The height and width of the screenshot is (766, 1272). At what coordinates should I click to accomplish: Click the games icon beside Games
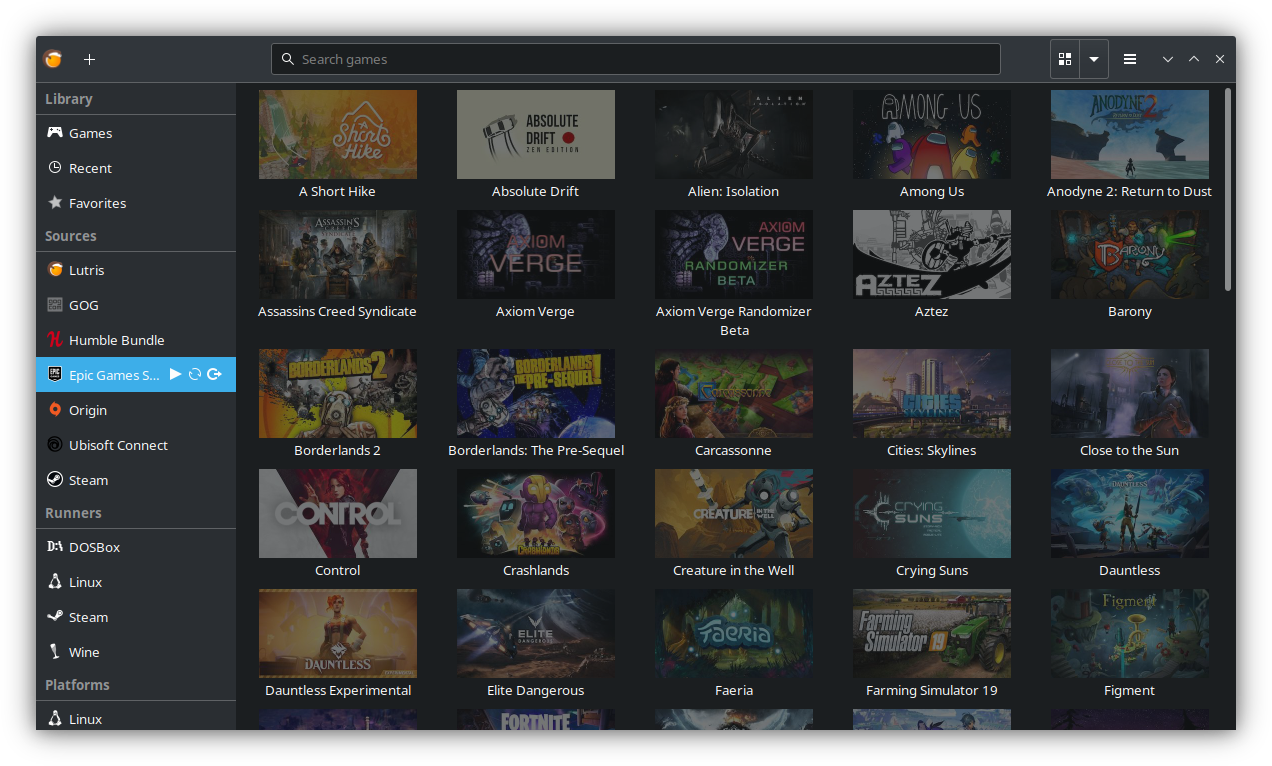tap(55, 133)
